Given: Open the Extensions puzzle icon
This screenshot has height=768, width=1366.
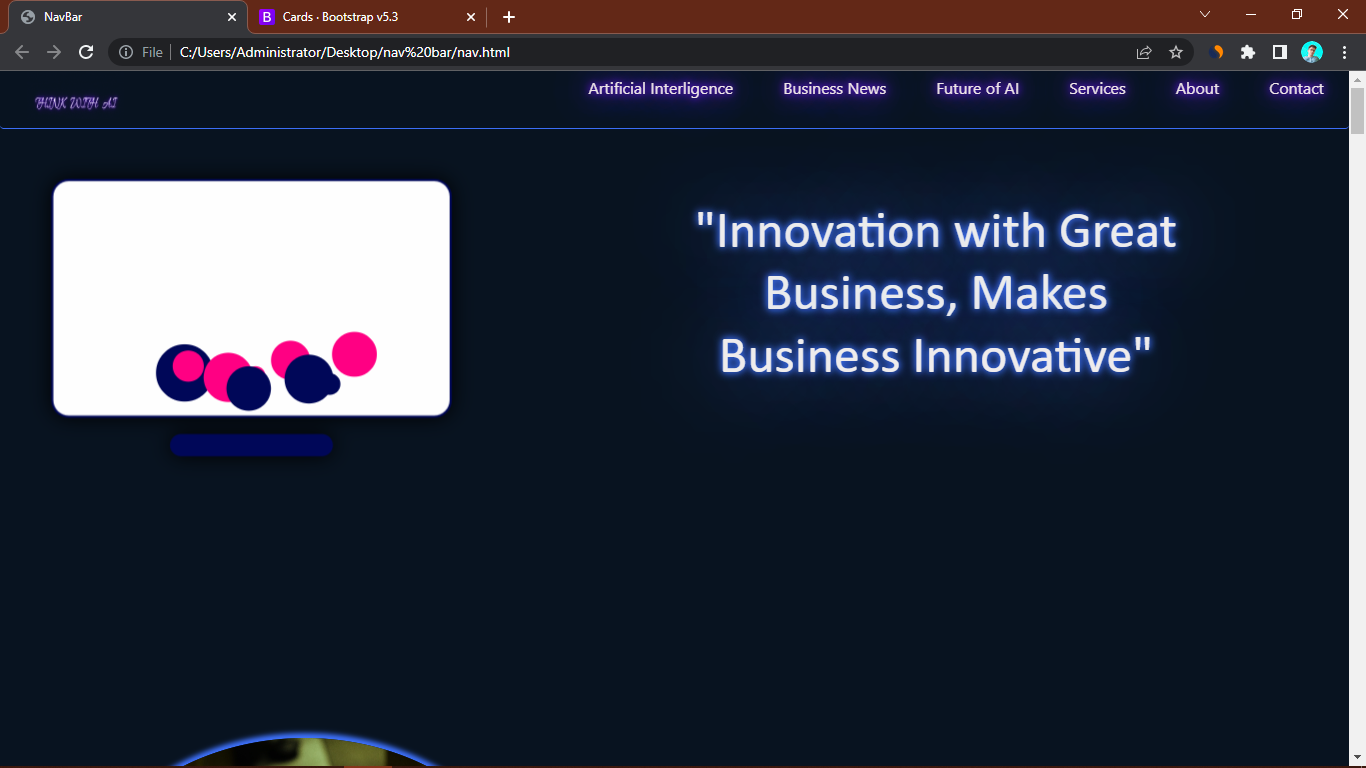Looking at the screenshot, I should [1248, 52].
